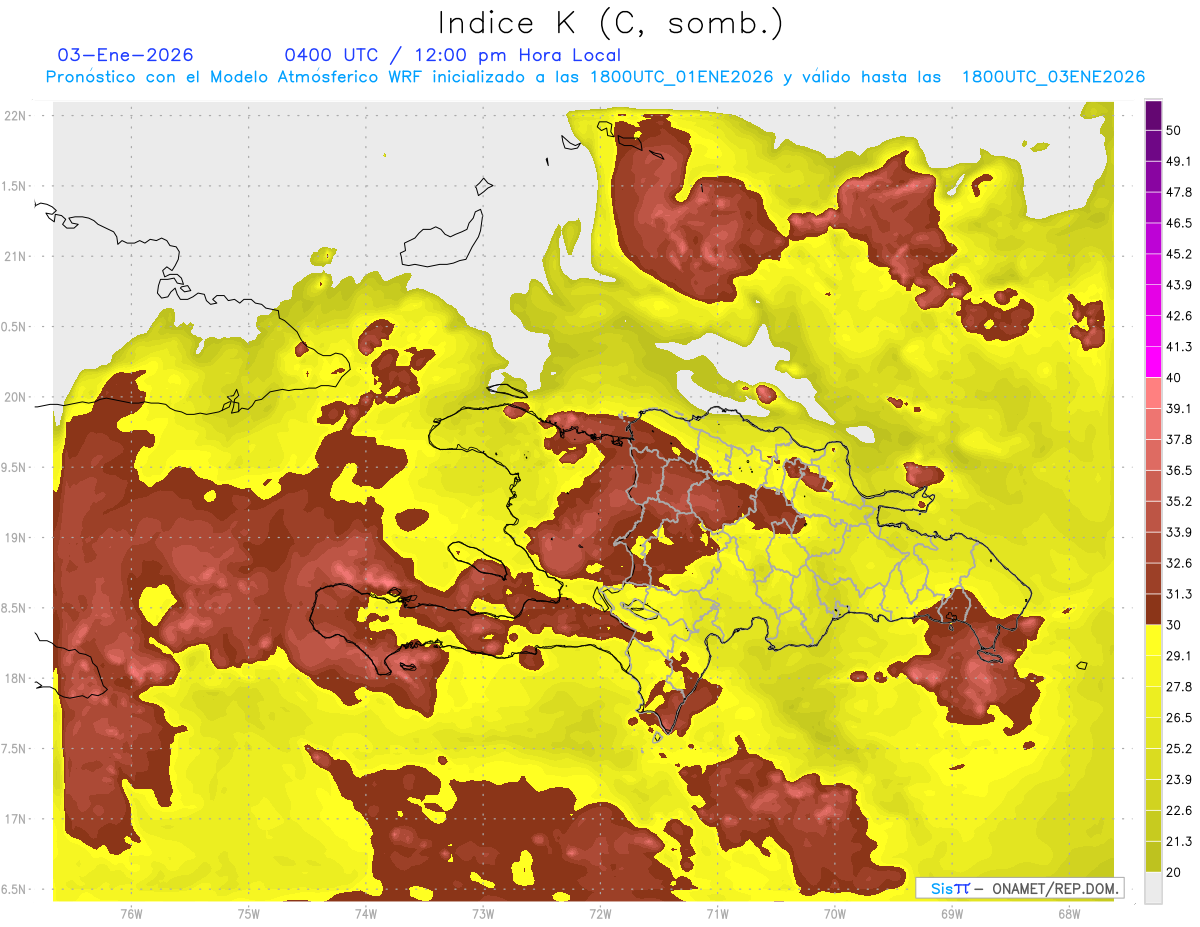1200x927 pixels.
Task: Click the "0400 UTC / 12:00 pm Hora Local" text
Action: click(453, 55)
